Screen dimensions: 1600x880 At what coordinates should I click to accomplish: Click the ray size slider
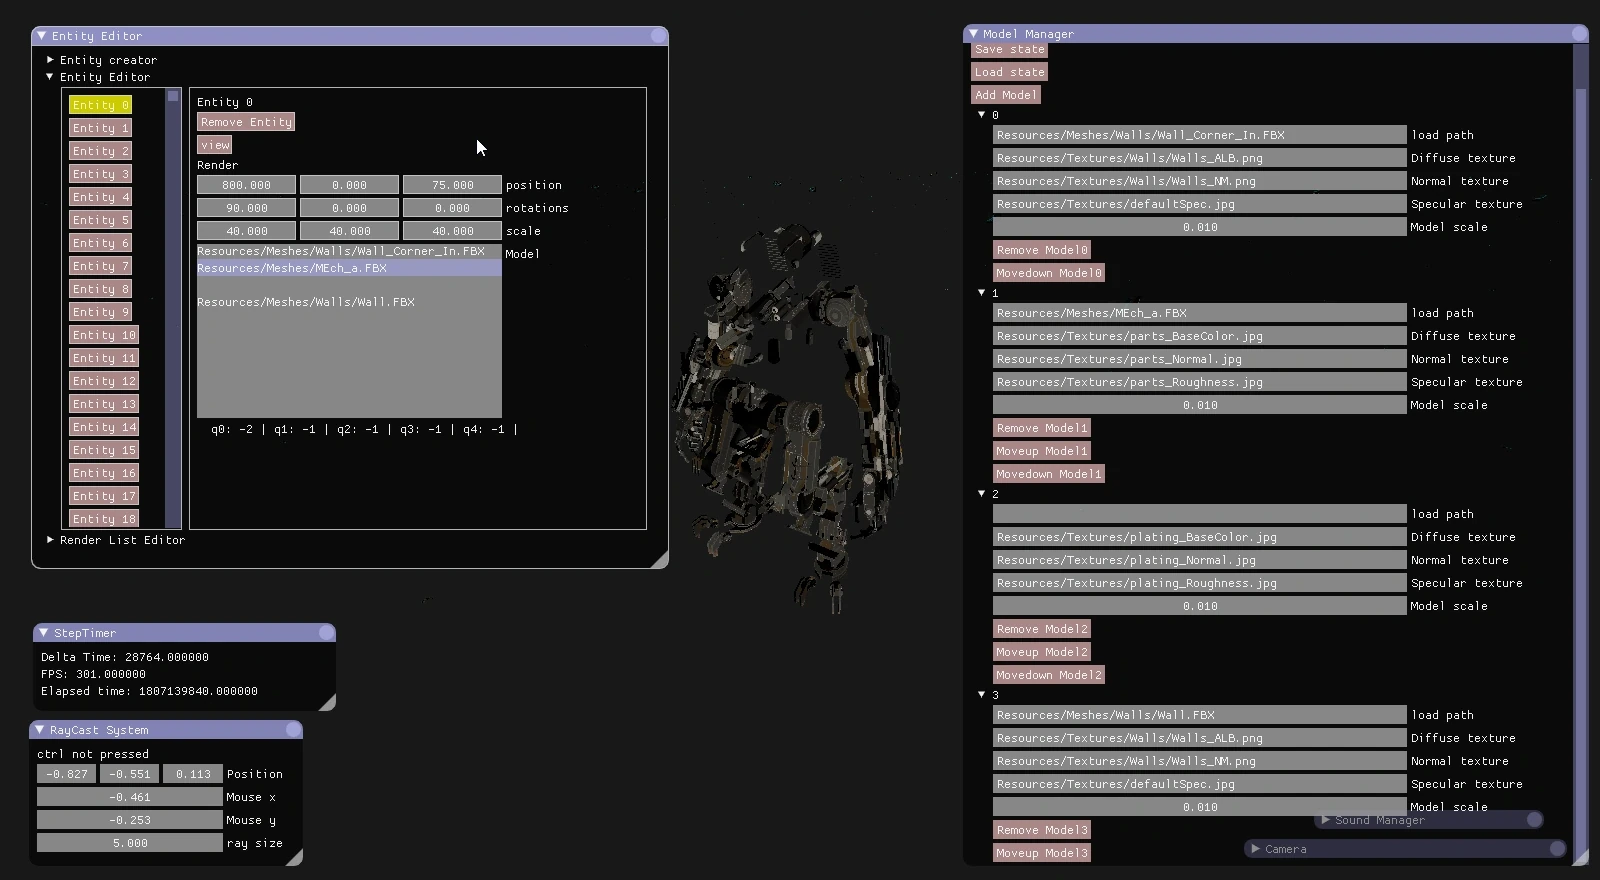point(130,843)
